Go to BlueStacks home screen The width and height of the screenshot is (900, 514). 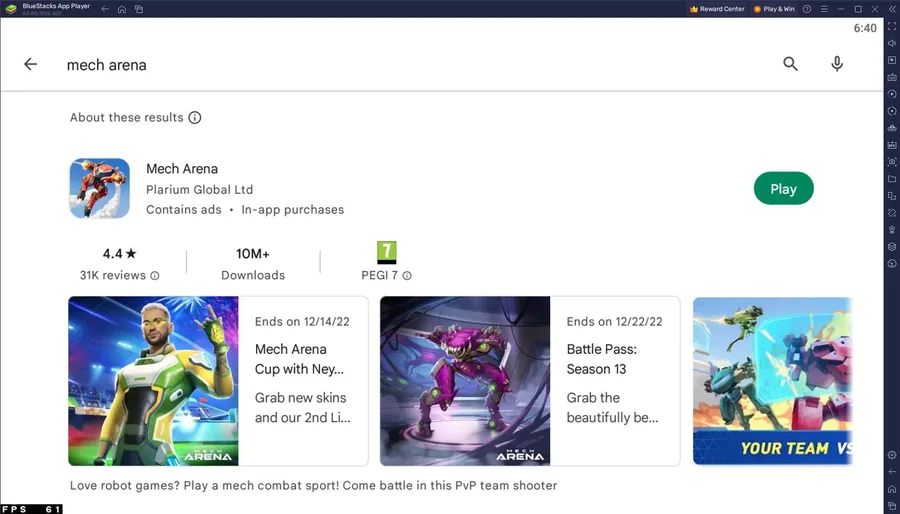122,9
